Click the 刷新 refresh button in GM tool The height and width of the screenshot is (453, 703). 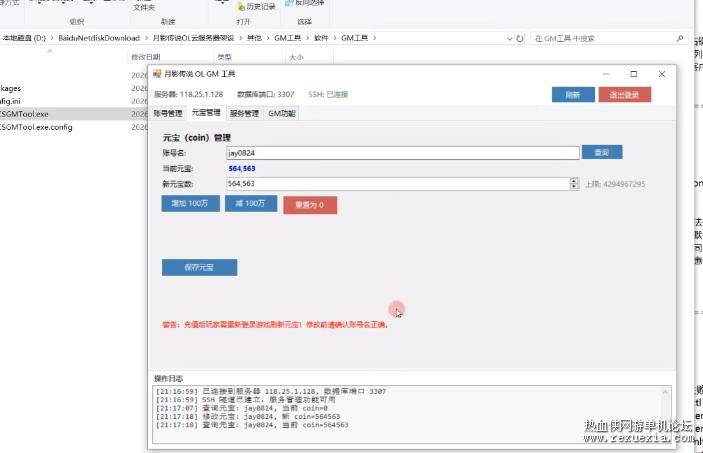pyautogui.click(x=573, y=95)
